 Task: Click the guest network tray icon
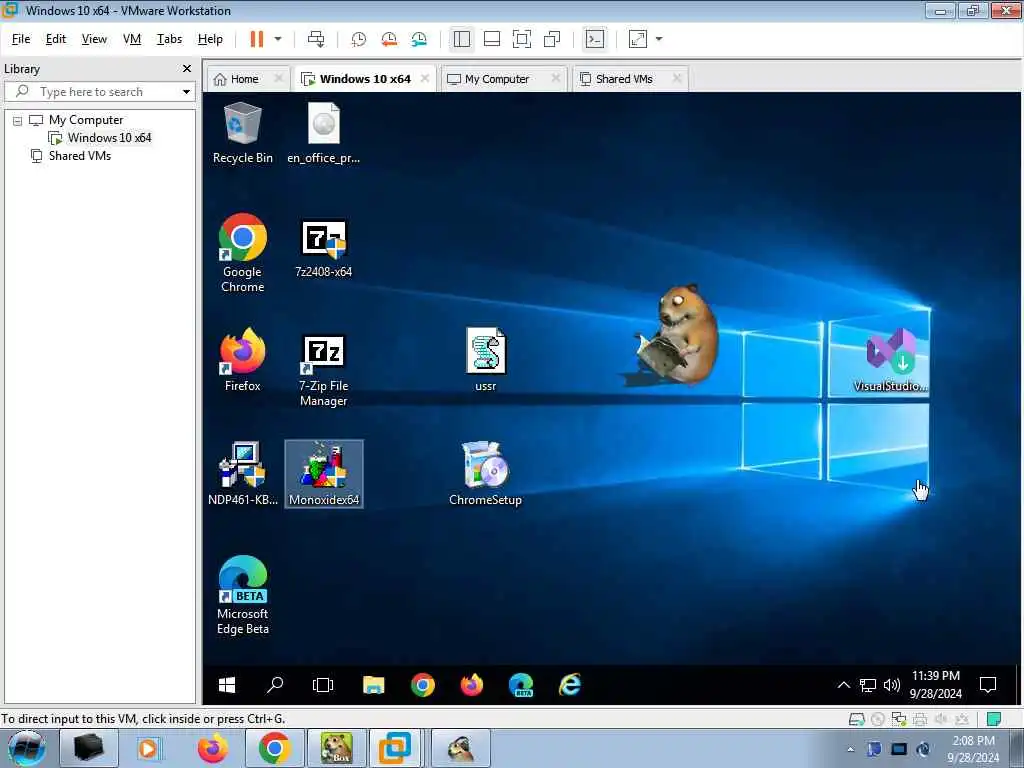[868, 685]
